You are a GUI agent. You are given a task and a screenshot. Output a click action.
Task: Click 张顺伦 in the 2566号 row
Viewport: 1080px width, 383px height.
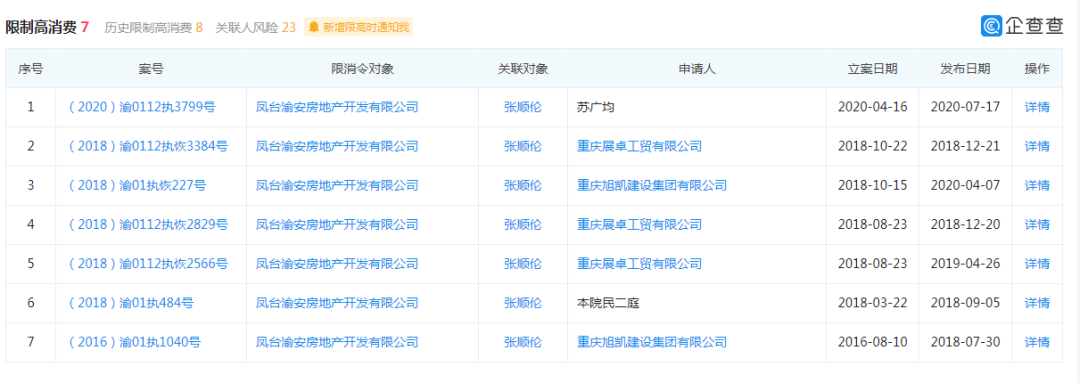pos(523,264)
